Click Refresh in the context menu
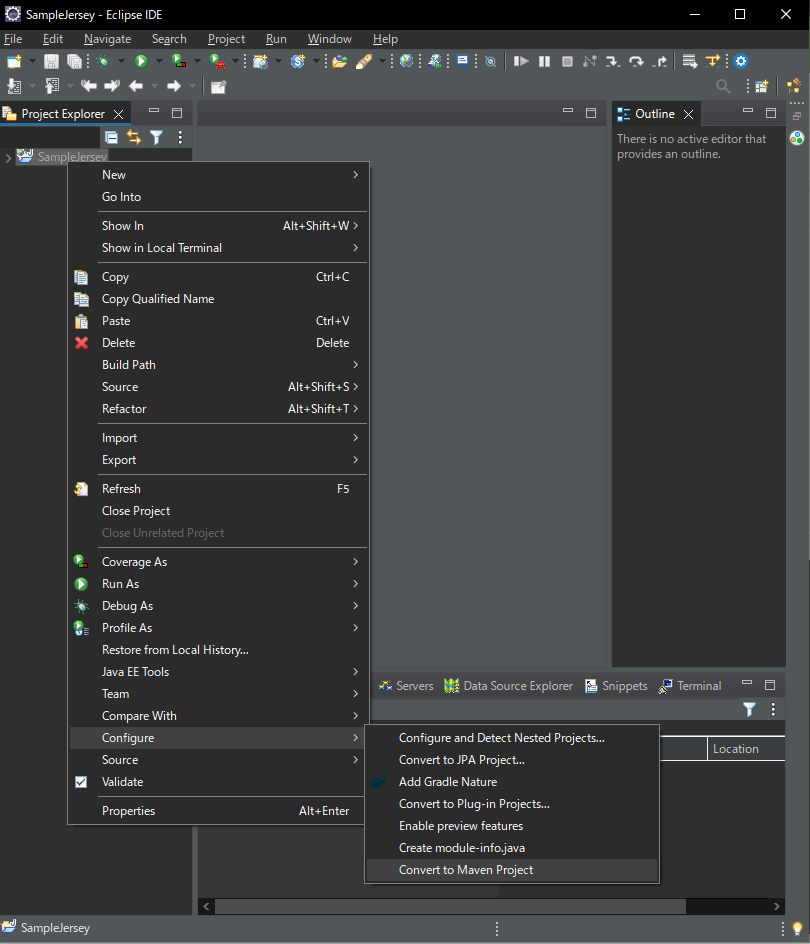This screenshot has height=944, width=810. 121,488
